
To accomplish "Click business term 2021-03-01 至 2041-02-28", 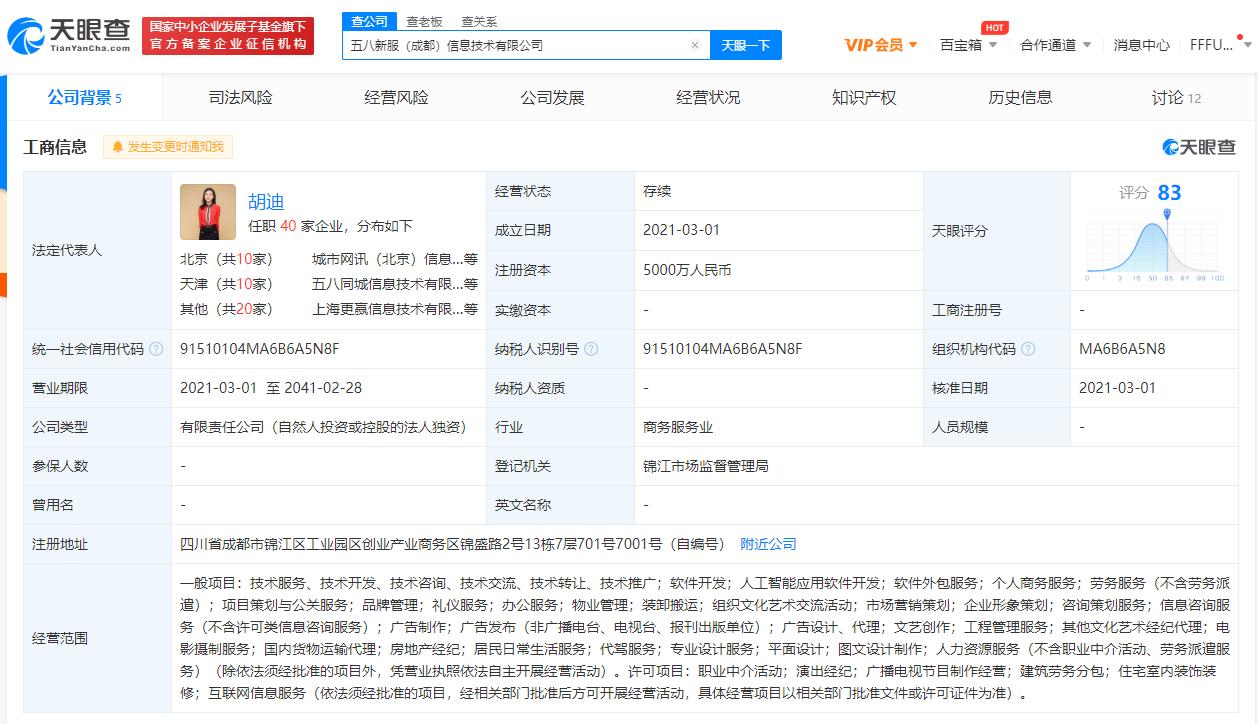I will (x=271, y=388).
